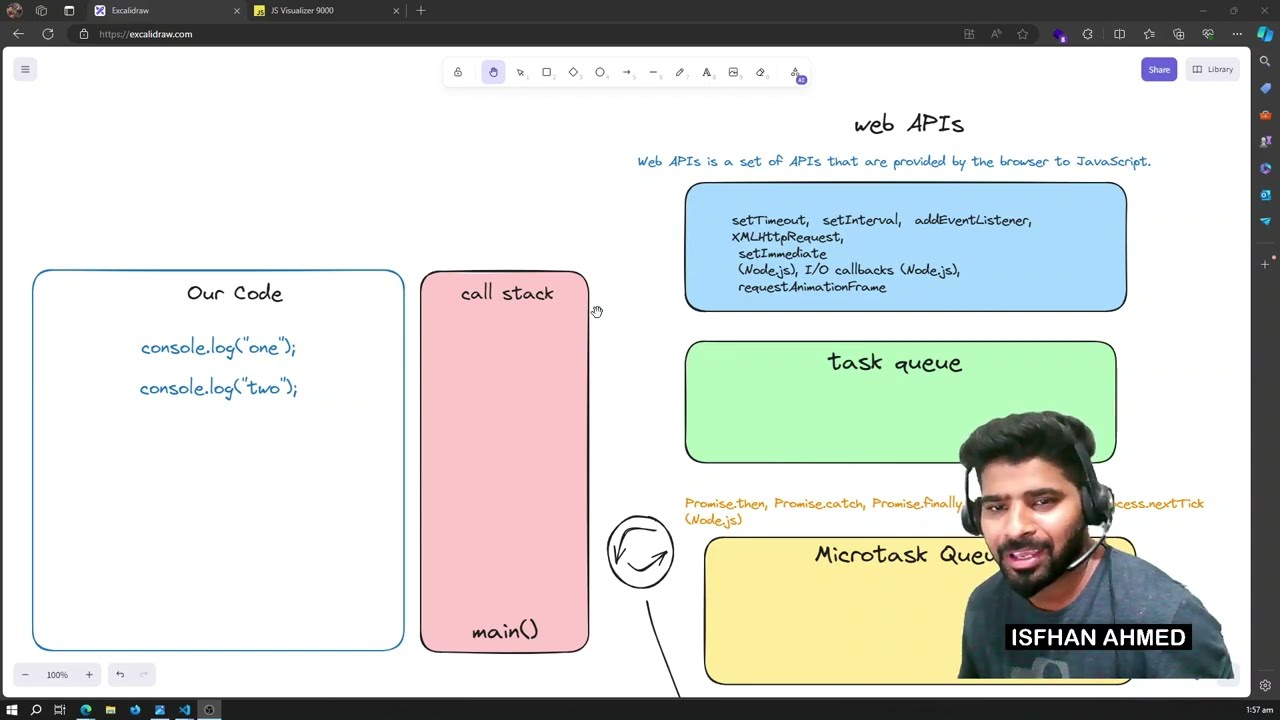Select the Diamond shape tool
Image resolution: width=1280 pixels, height=720 pixels.
(x=574, y=72)
